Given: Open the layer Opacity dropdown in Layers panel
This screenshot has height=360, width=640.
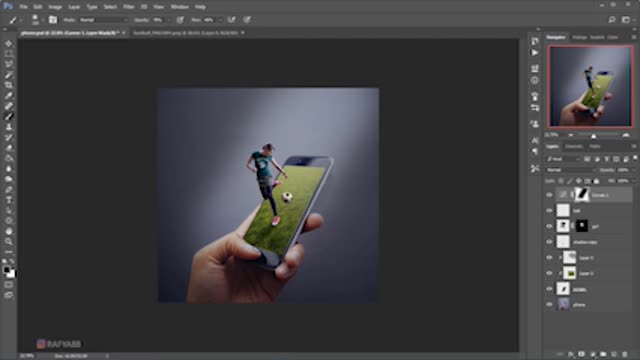Looking at the screenshot, I should pyautogui.click(x=633, y=170).
